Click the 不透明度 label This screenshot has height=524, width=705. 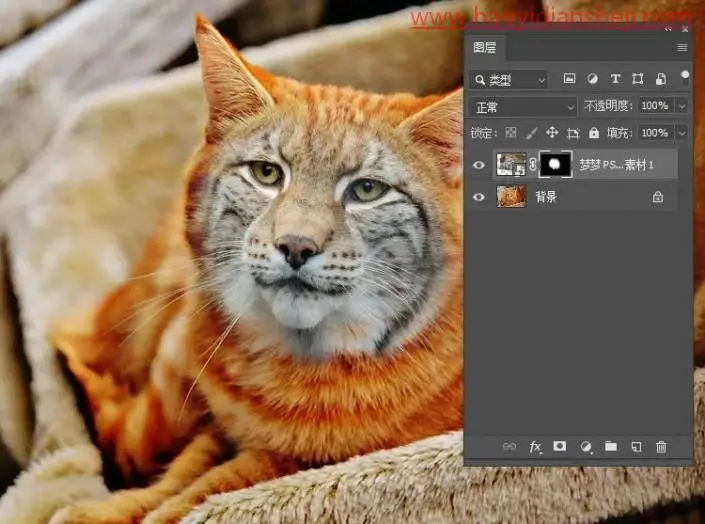coord(608,106)
